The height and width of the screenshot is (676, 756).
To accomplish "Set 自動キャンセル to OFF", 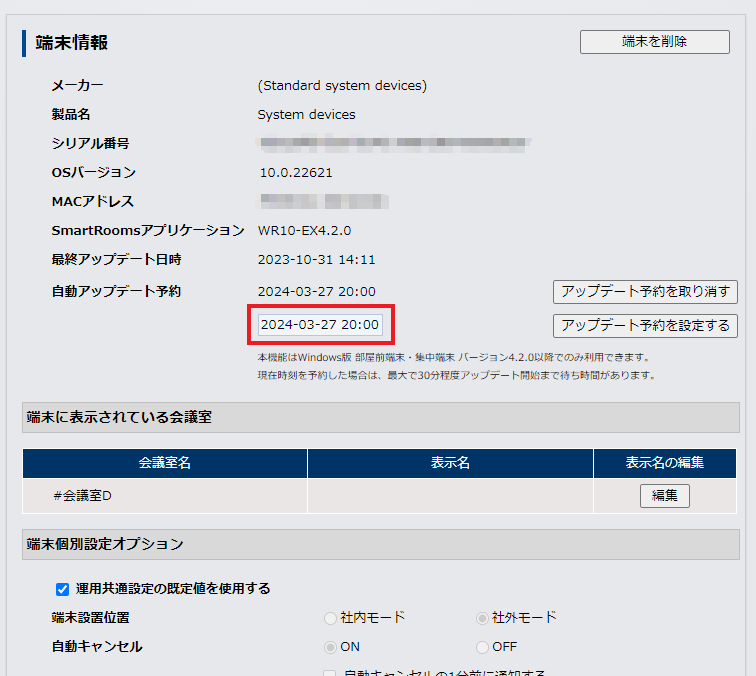I will pos(483,647).
